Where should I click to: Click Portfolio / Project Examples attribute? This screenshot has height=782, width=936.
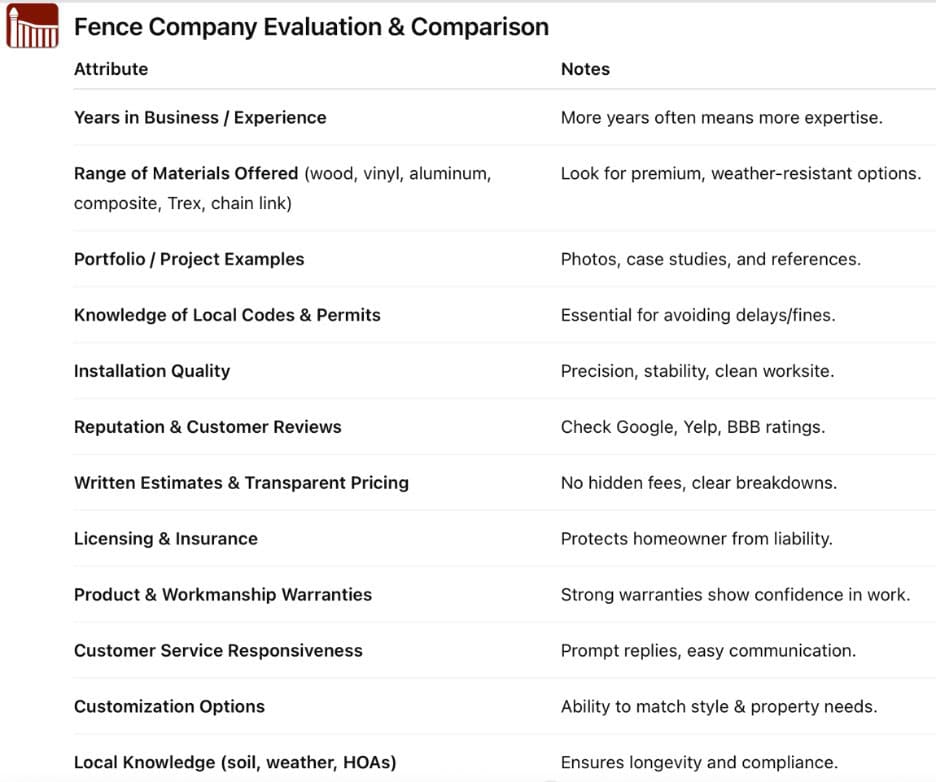coord(189,259)
